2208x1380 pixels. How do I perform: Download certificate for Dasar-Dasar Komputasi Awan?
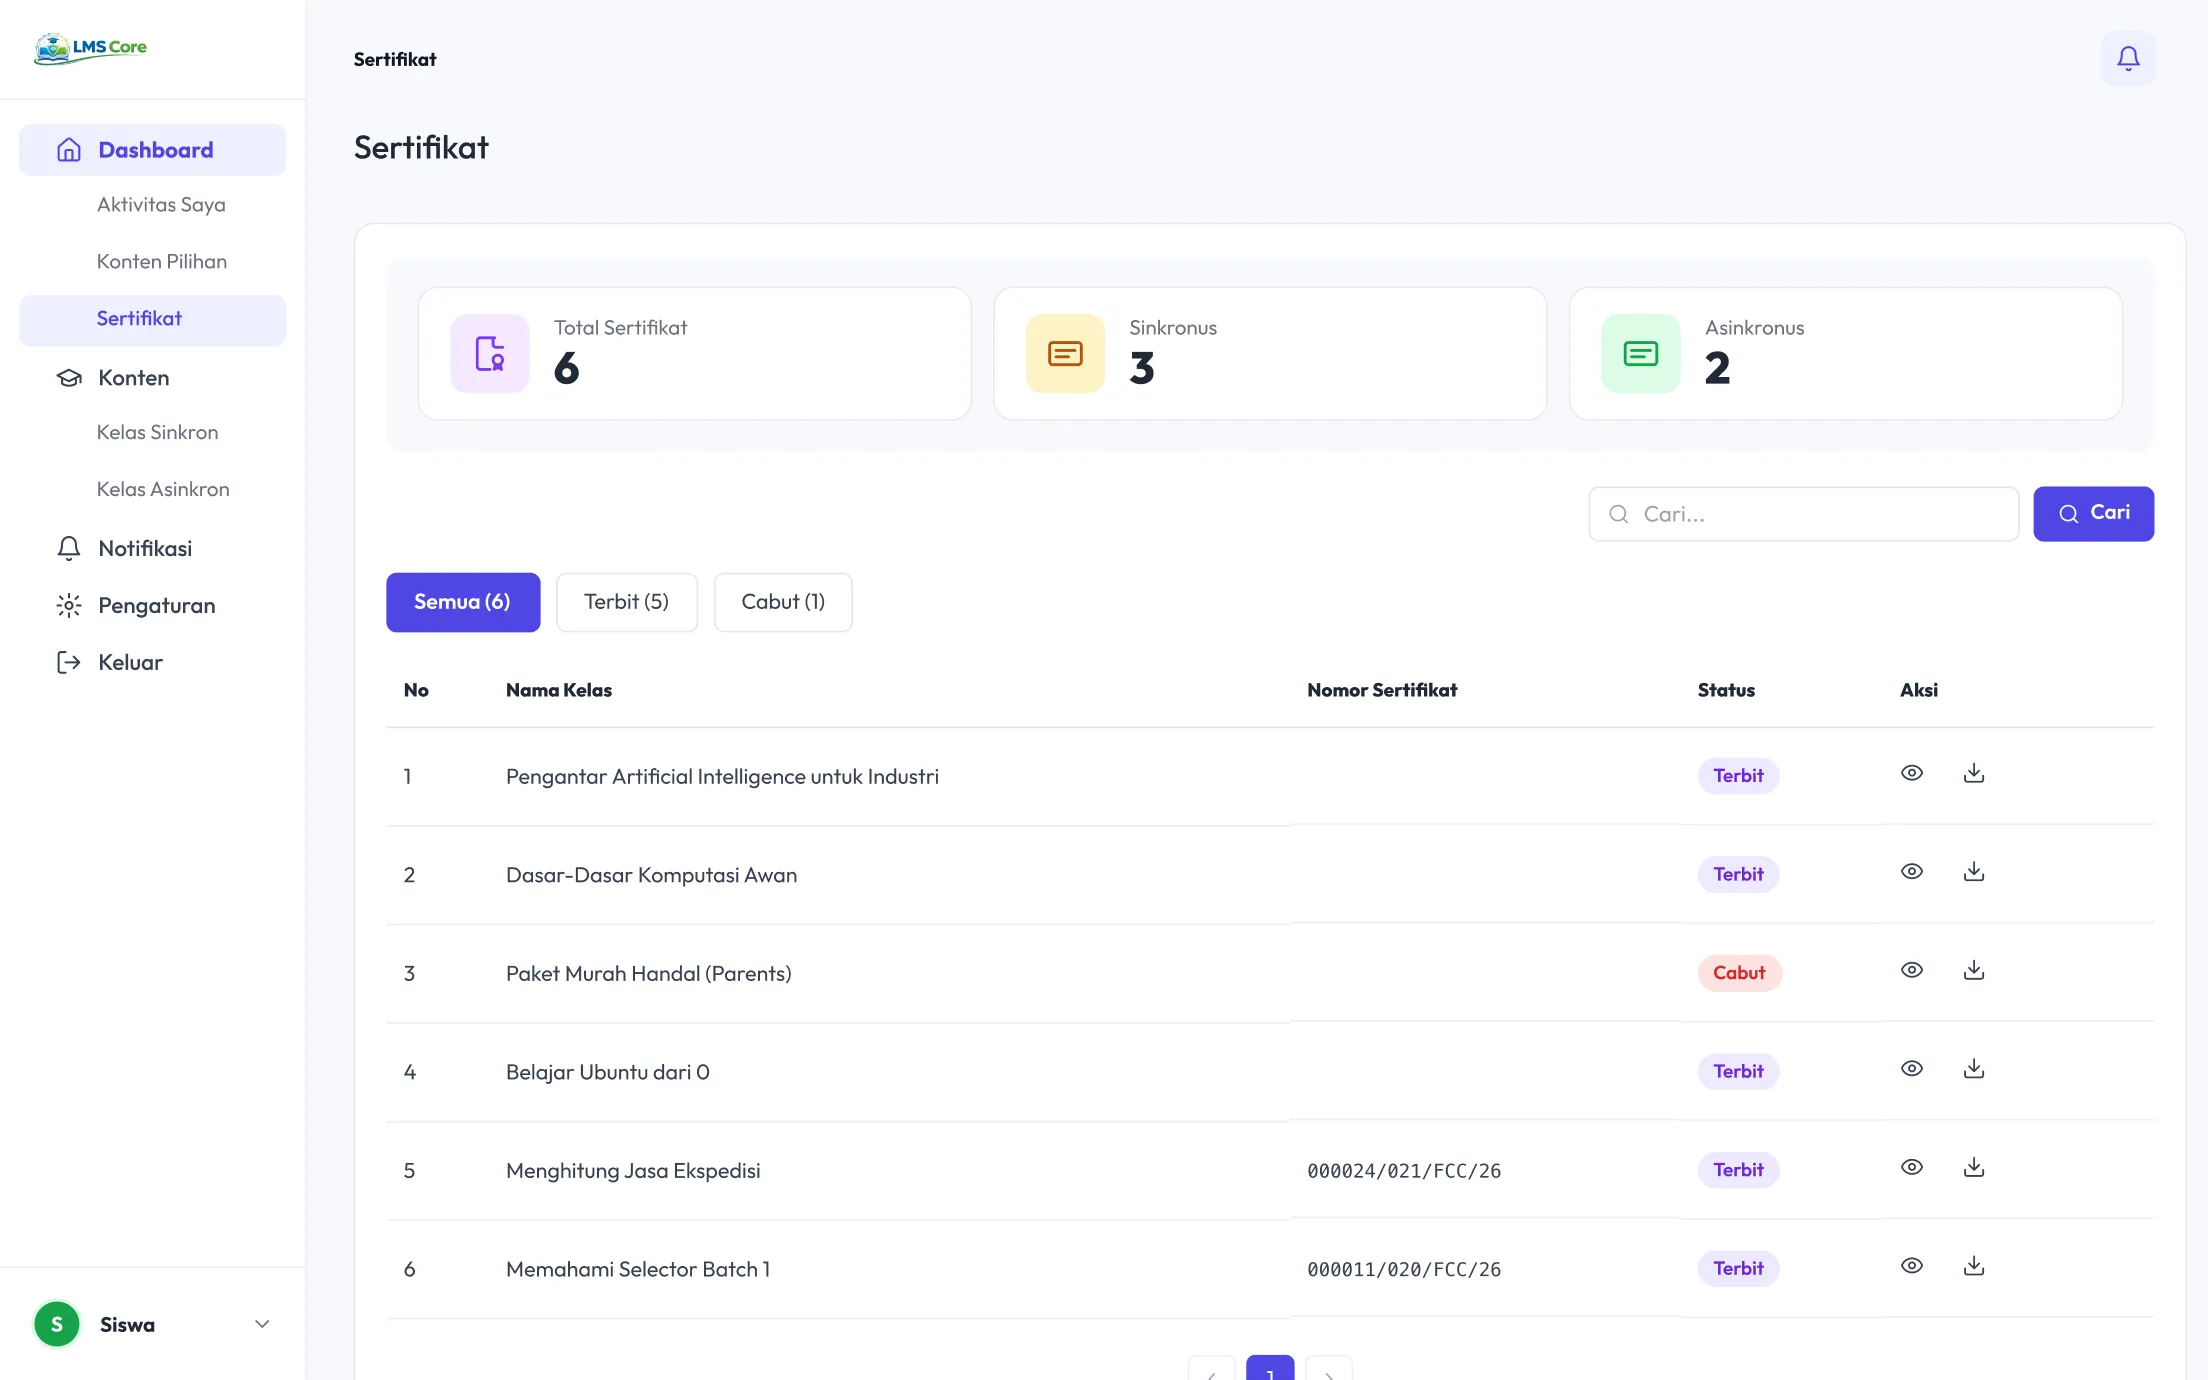(1974, 871)
